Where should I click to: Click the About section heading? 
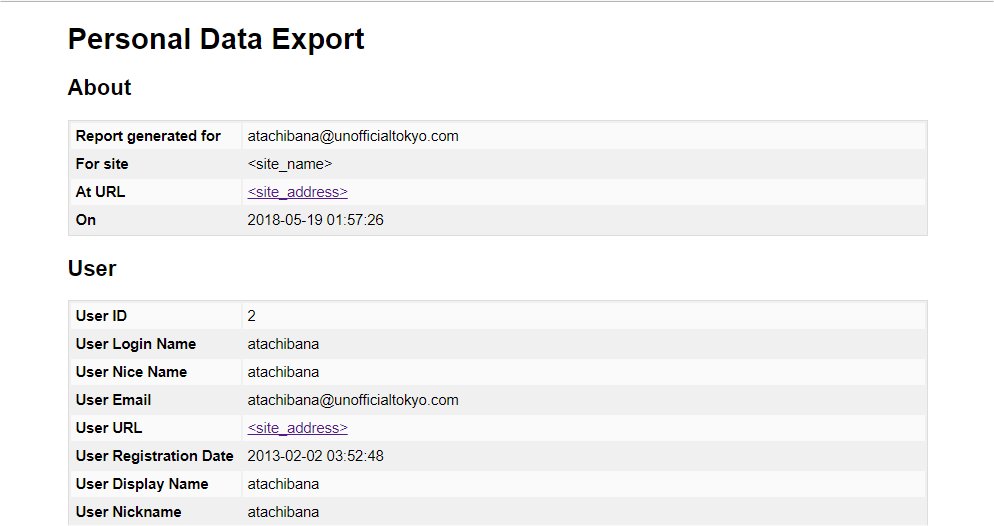(x=99, y=88)
